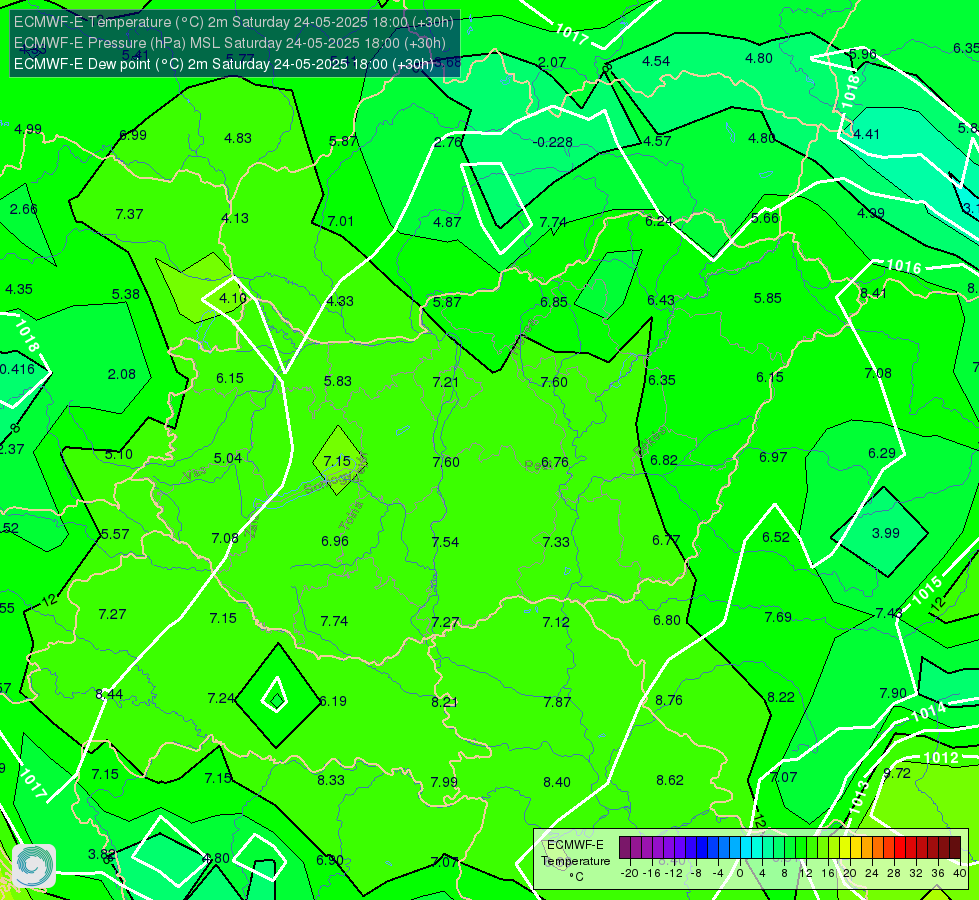Click the 8.40 dew point value
Image resolution: width=979 pixels, height=900 pixels.
pos(556,782)
